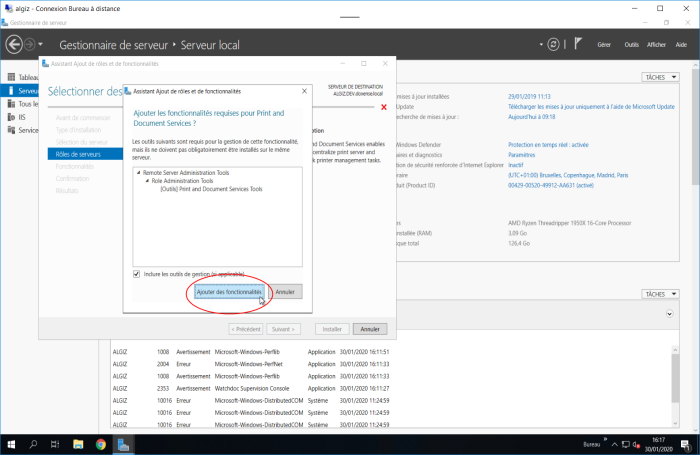Collapse Role Administration Tools tree node

147,181
